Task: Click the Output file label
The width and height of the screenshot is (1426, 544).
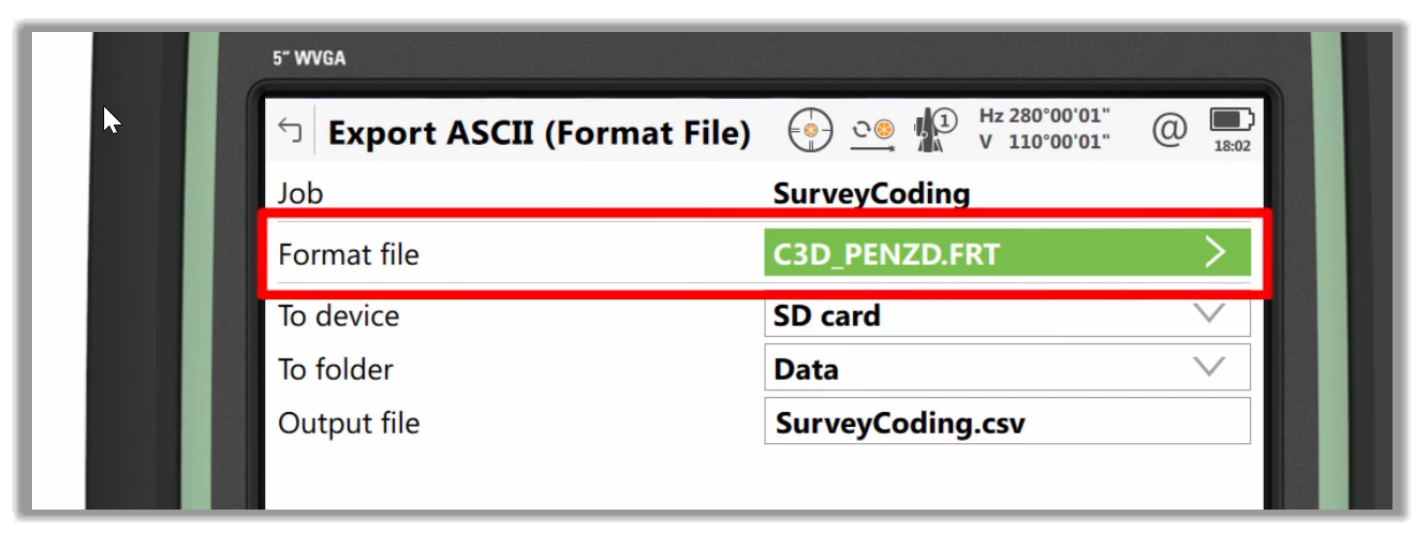Action: click(348, 423)
